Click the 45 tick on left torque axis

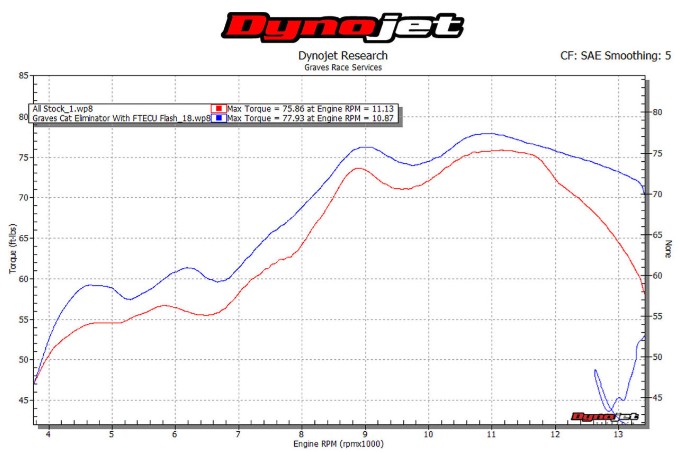(23, 400)
